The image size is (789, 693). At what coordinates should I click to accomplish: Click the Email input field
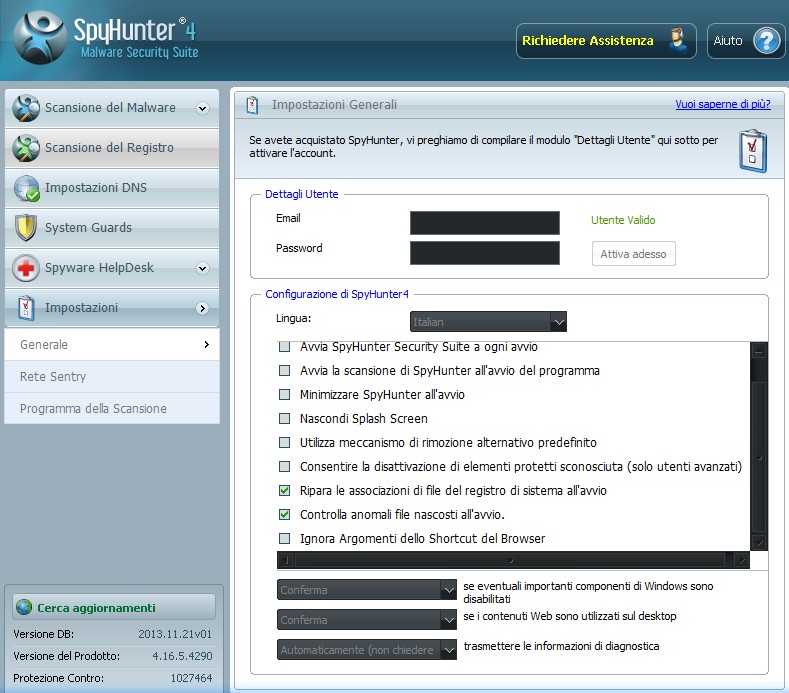[x=485, y=223]
